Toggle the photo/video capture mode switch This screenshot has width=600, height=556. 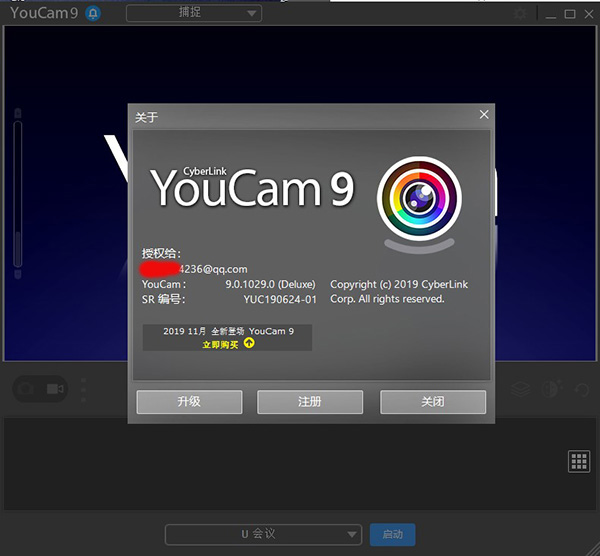pos(40,388)
